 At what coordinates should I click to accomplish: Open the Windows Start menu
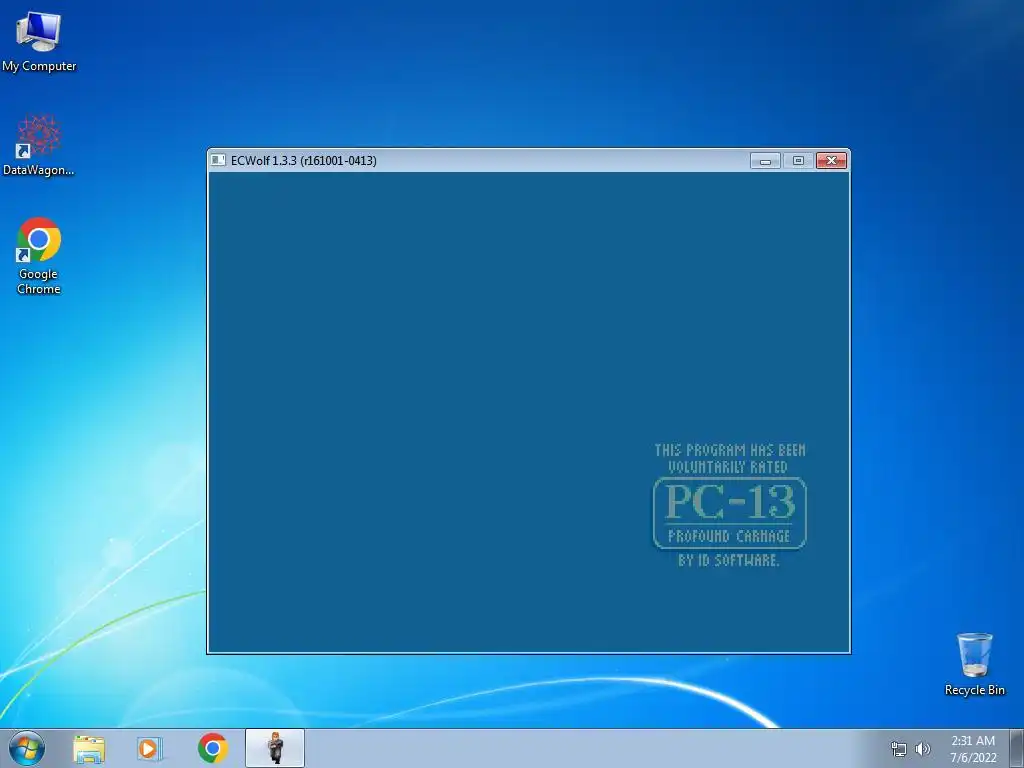(x=27, y=748)
